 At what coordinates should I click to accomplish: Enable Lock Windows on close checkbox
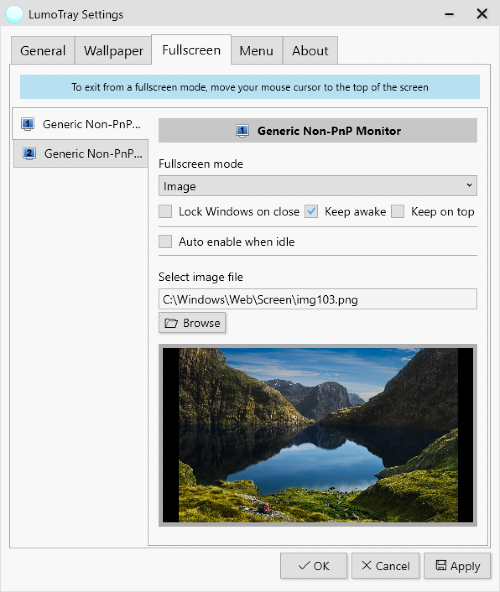click(165, 211)
